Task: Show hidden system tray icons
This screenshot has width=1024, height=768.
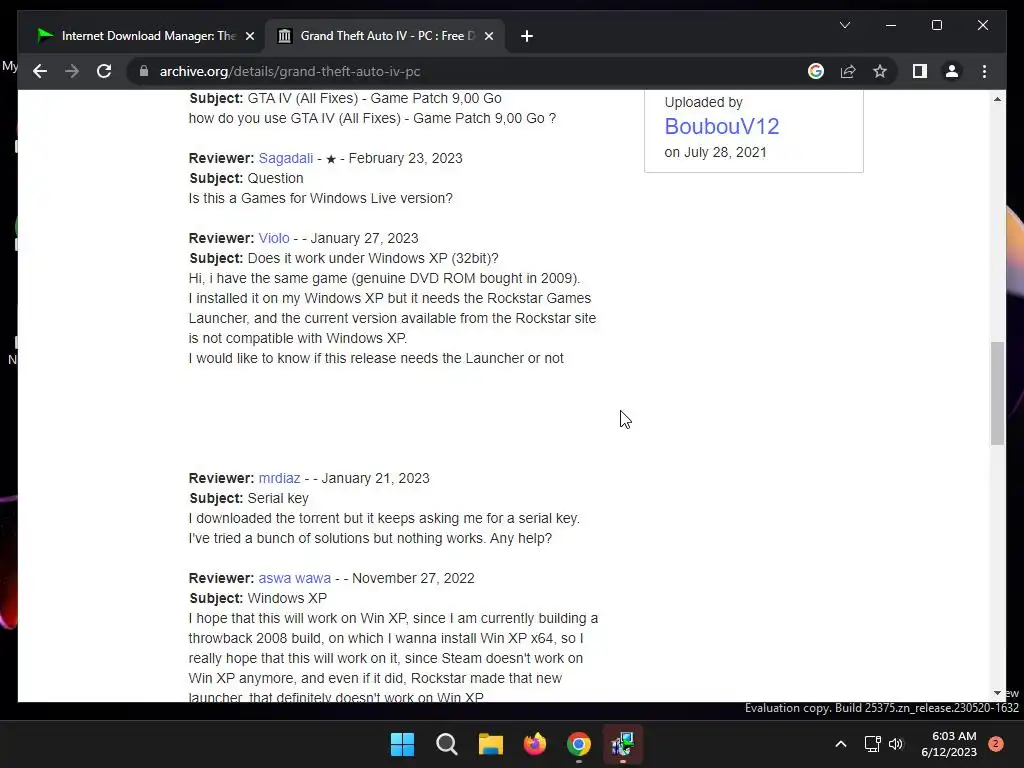Action: pyautogui.click(x=840, y=744)
